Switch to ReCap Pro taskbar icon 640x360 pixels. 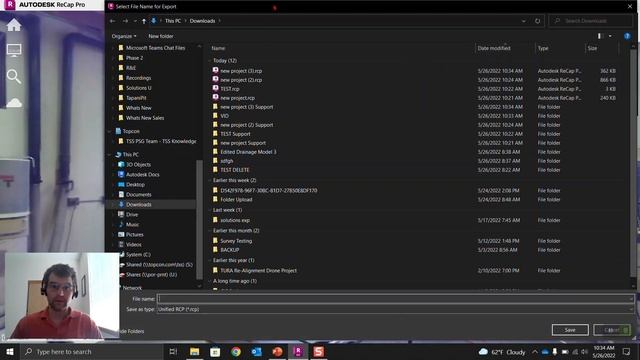click(298, 351)
